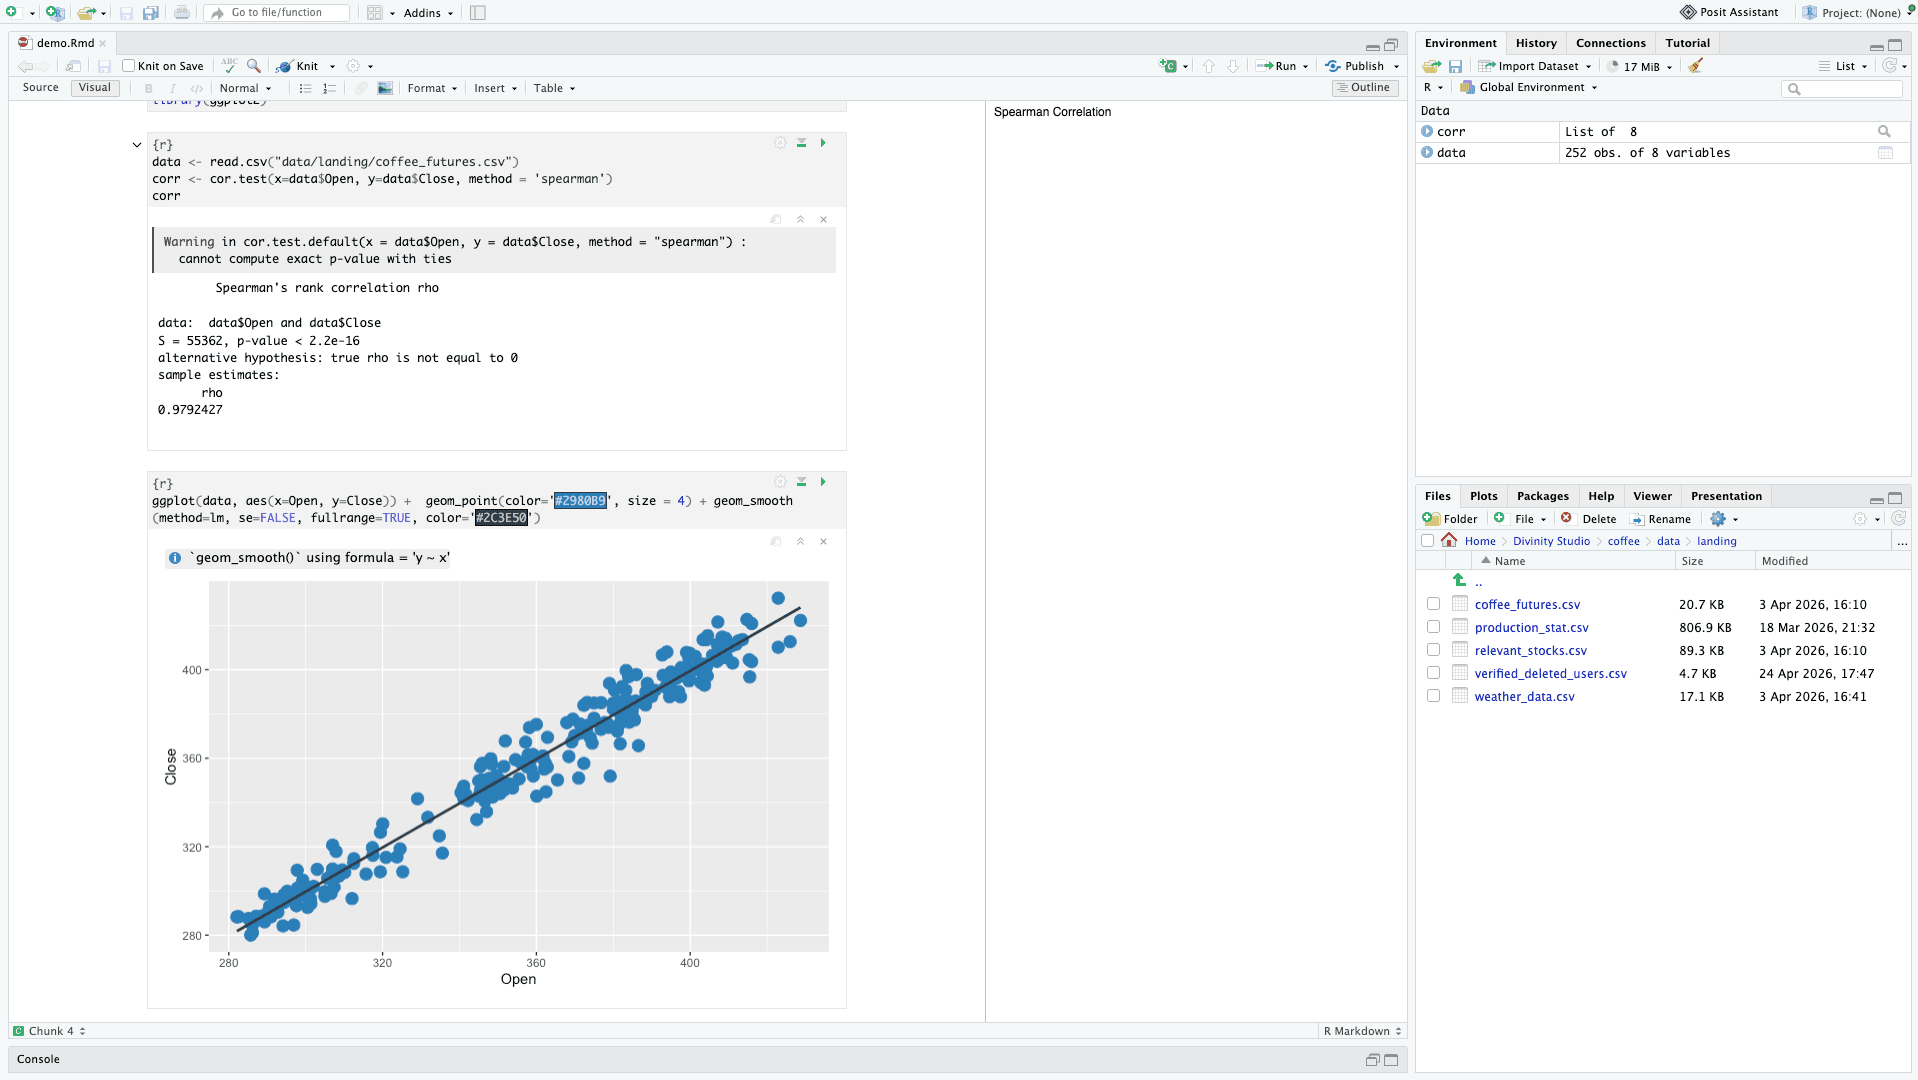Click the Find/Replace magnifier icon

(254, 65)
